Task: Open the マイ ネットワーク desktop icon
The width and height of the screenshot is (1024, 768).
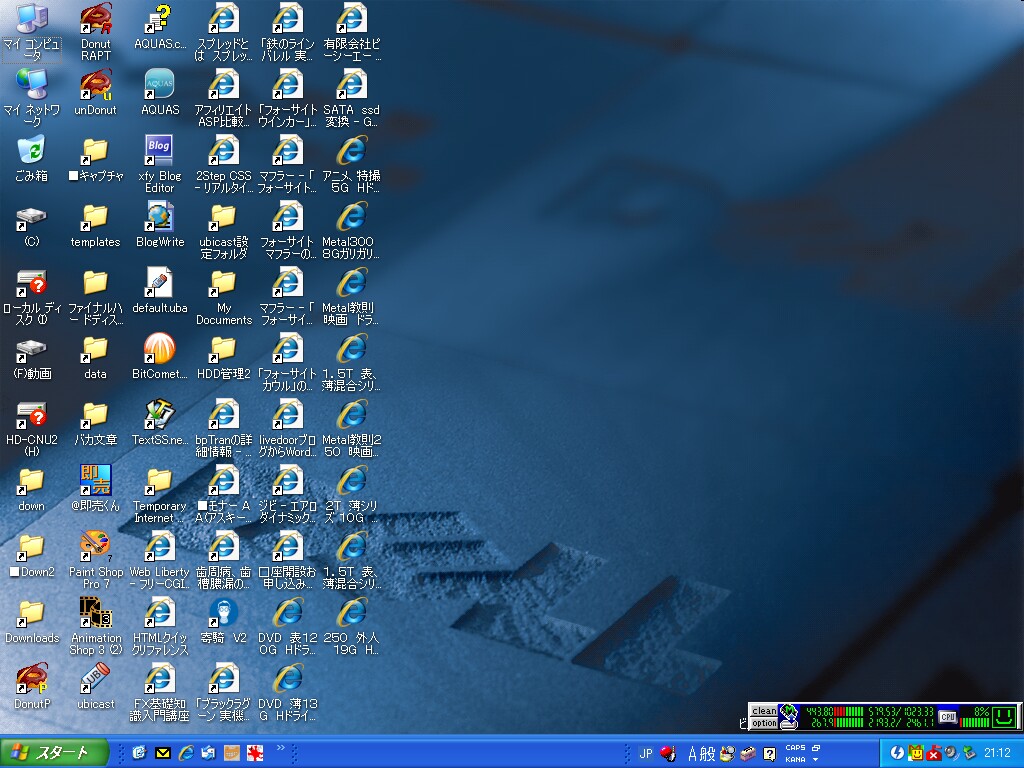Action: click(x=31, y=98)
